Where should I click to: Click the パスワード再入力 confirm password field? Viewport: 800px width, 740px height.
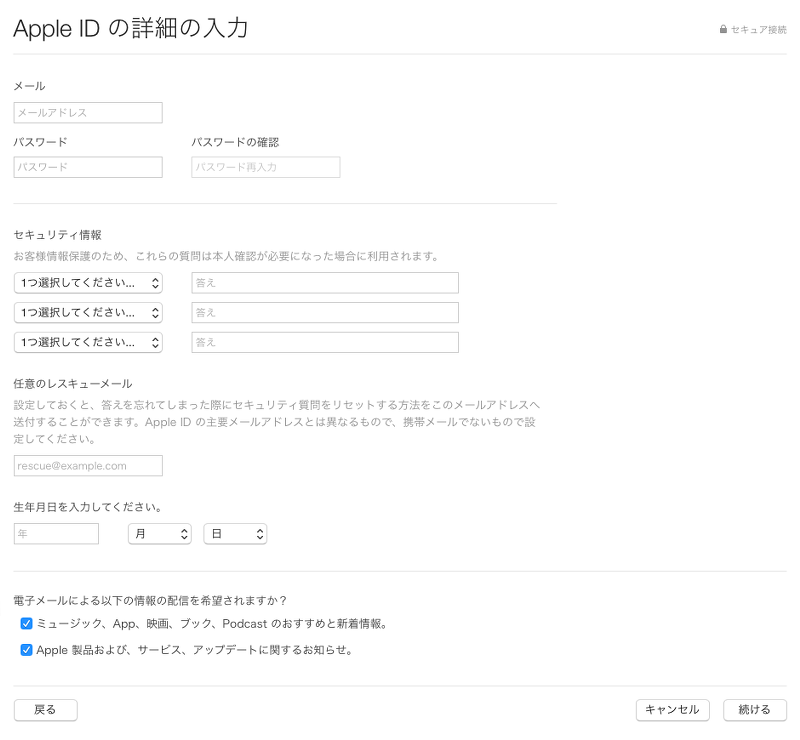click(x=266, y=167)
